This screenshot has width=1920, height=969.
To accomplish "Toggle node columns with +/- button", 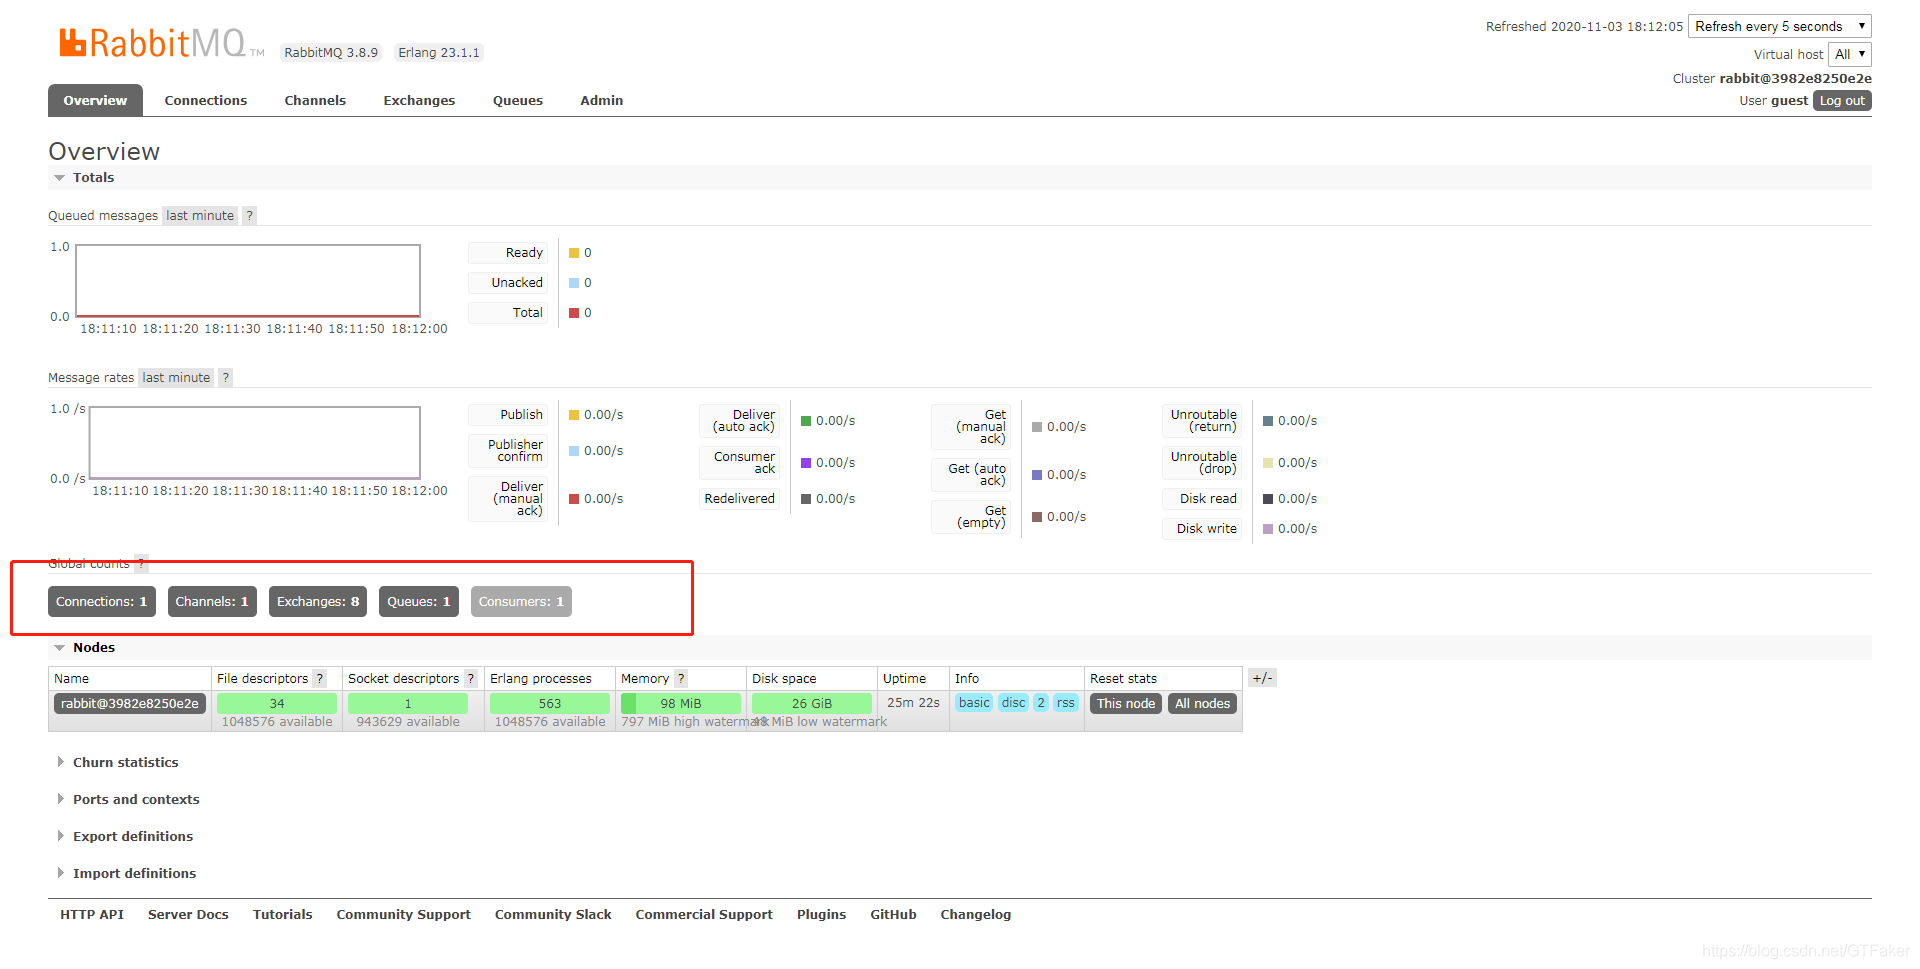I will (1262, 678).
